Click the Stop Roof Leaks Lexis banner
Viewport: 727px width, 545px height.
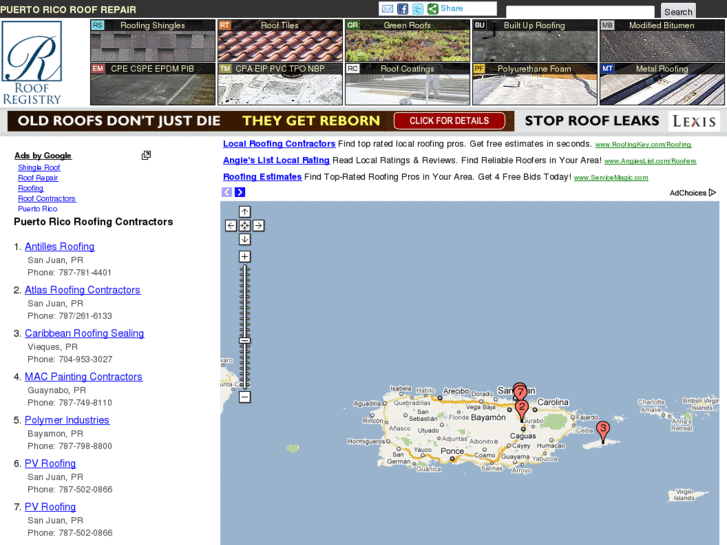click(x=620, y=121)
